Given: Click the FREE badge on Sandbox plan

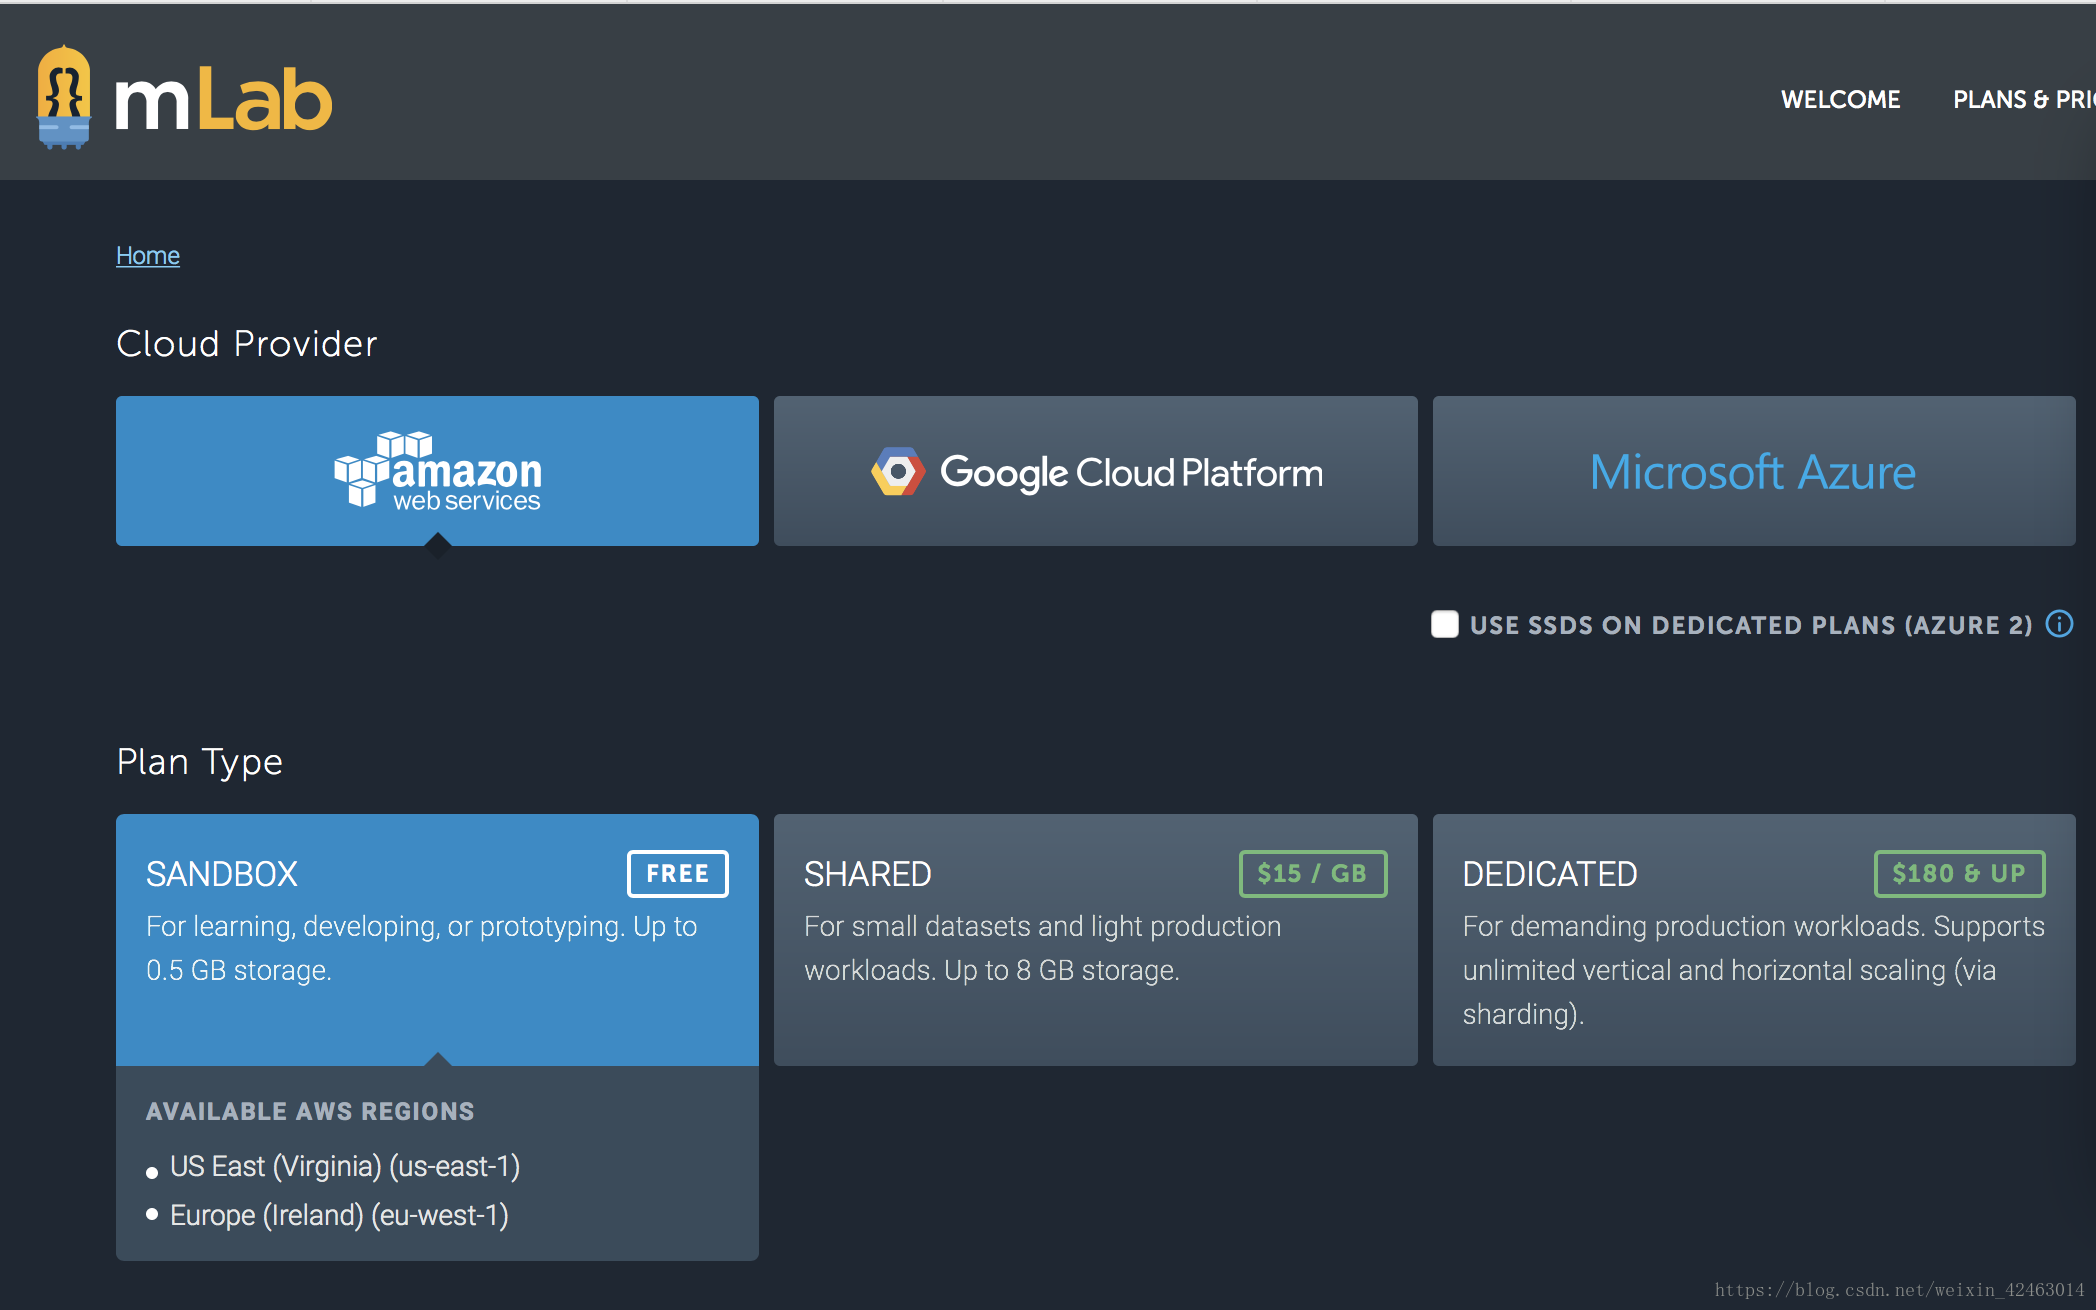Looking at the screenshot, I should pos(677,873).
